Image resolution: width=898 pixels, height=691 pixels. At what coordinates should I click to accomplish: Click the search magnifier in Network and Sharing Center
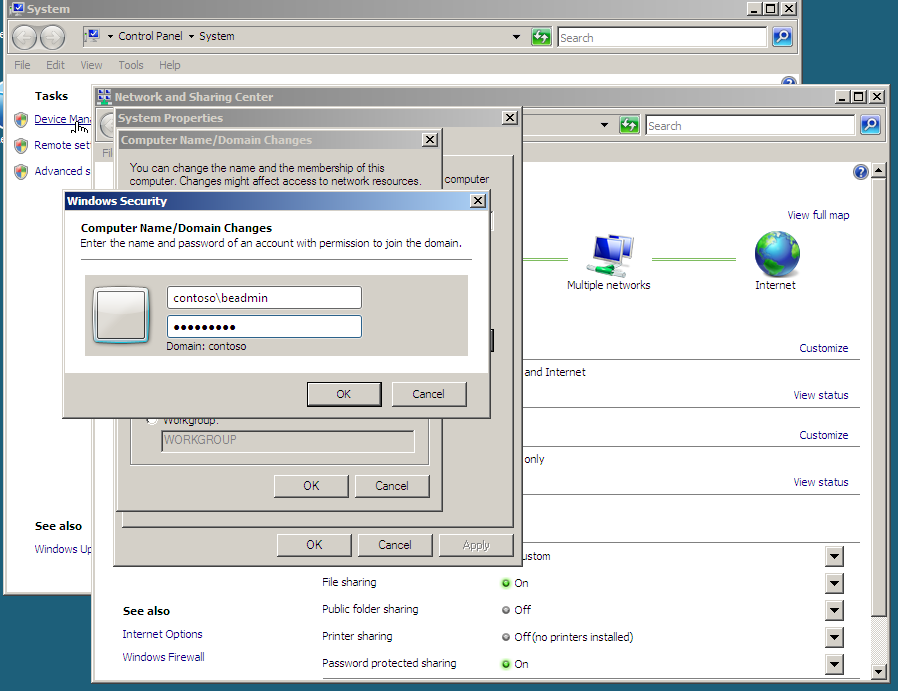pyautogui.click(x=871, y=125)
